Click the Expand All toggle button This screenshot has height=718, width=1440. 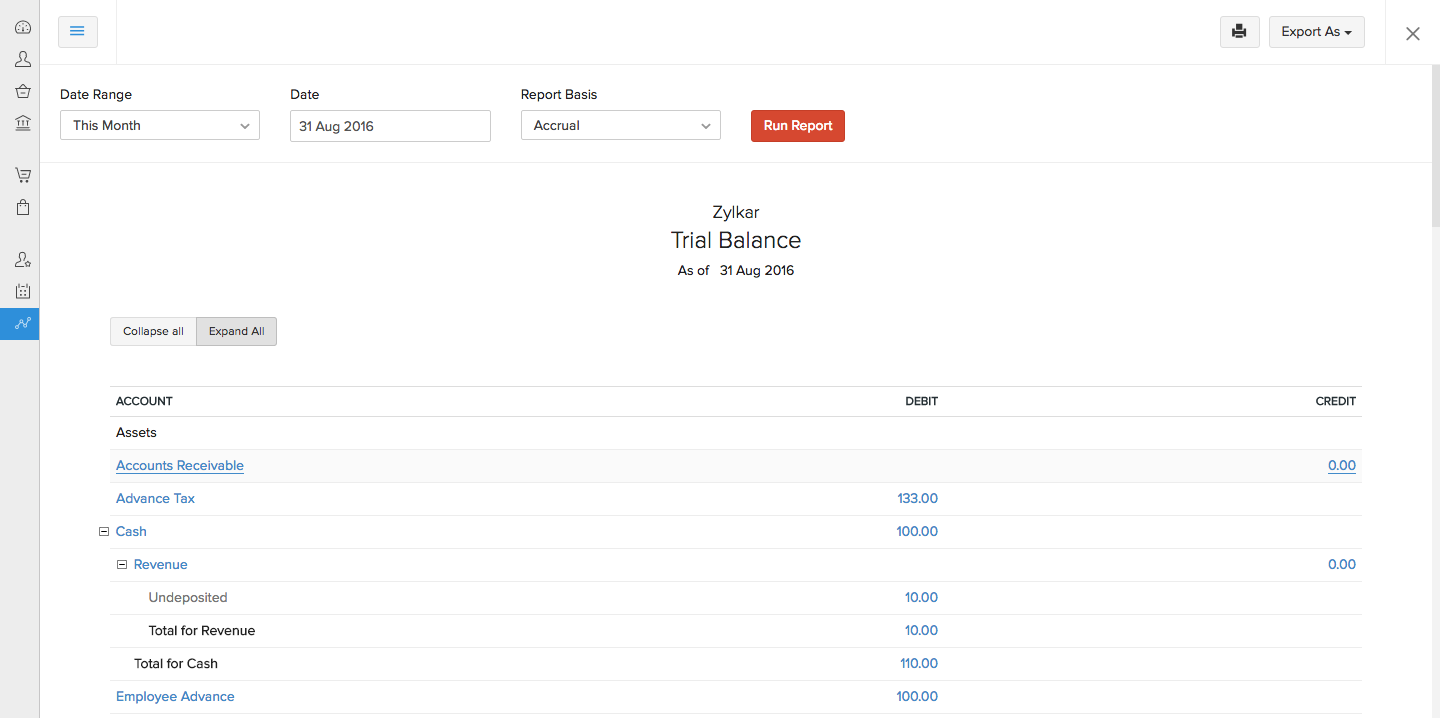point(236,332)
